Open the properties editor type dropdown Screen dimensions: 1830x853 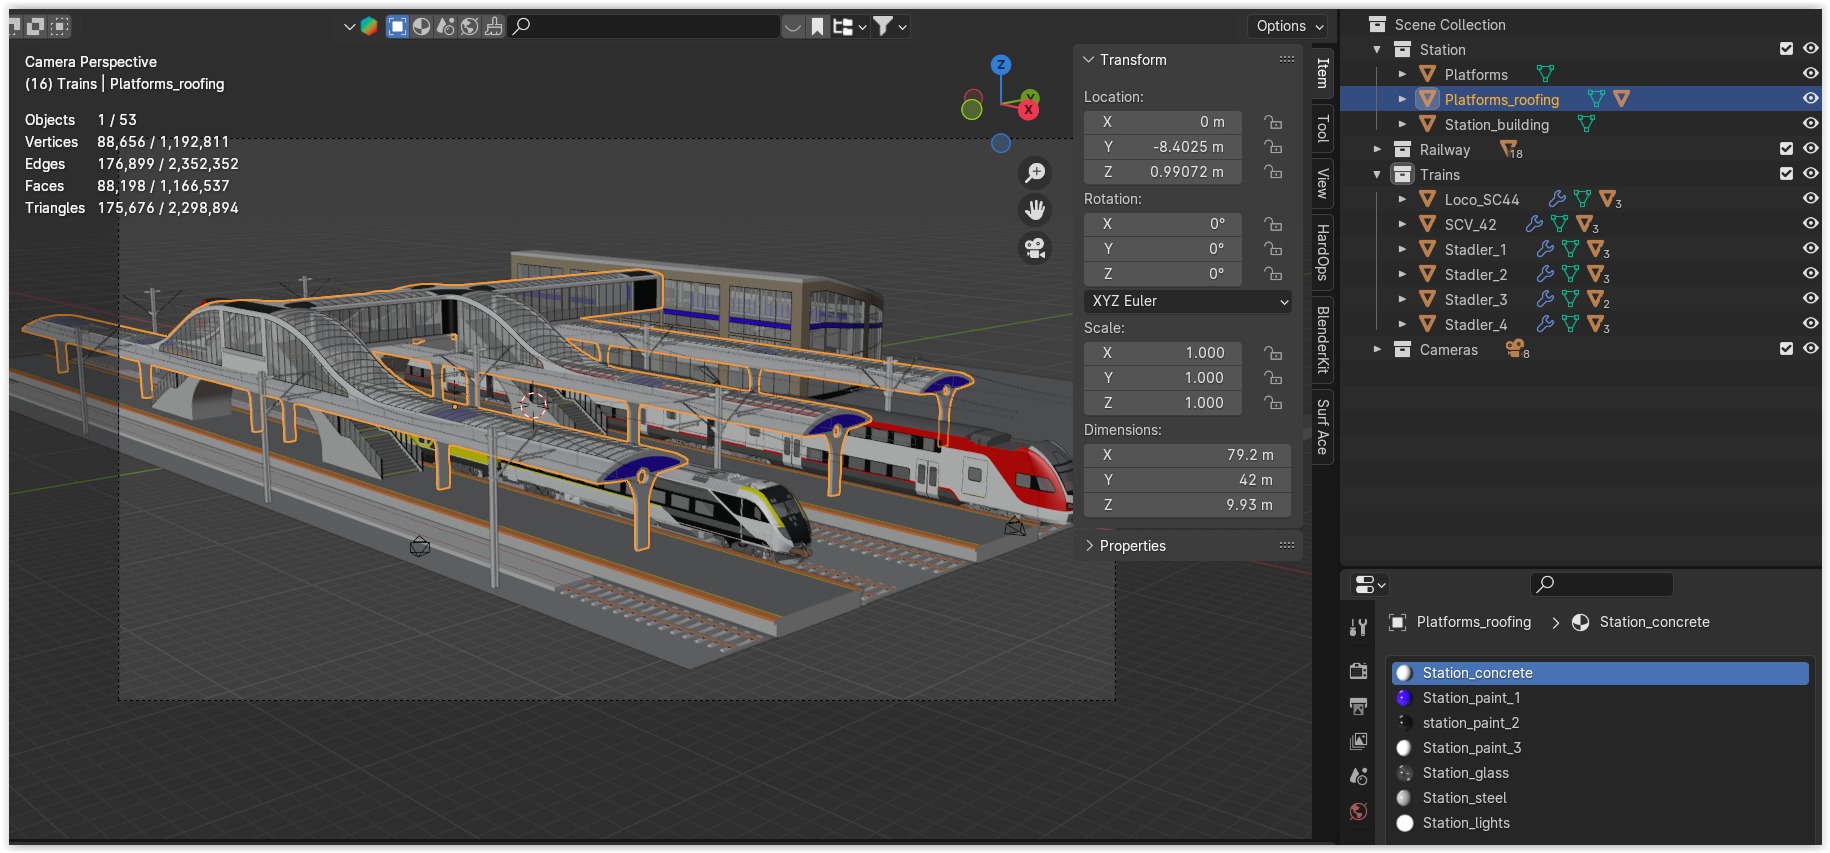coord(1369,584)
